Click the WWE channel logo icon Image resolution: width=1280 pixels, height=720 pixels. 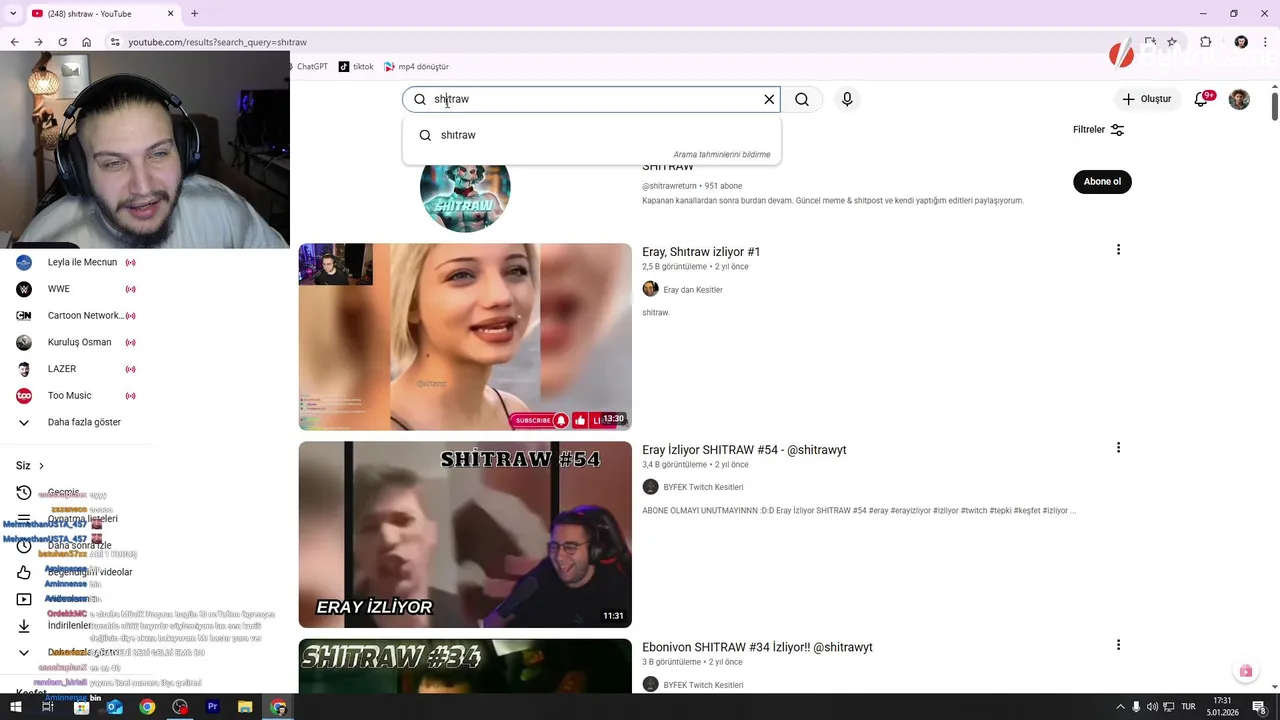[x=24, y=289]
